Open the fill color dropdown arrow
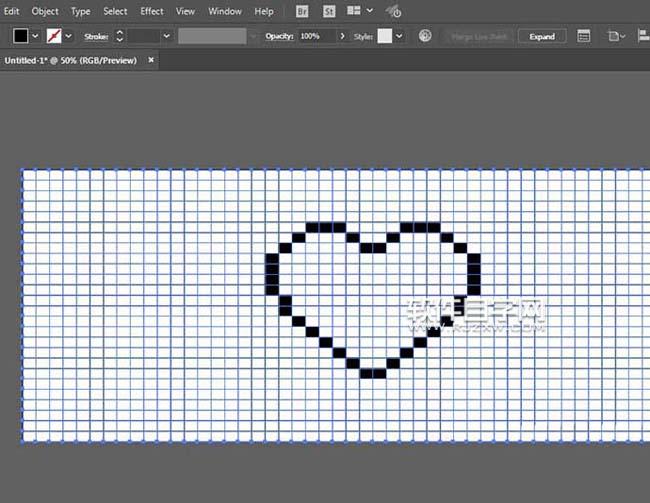 36,36
